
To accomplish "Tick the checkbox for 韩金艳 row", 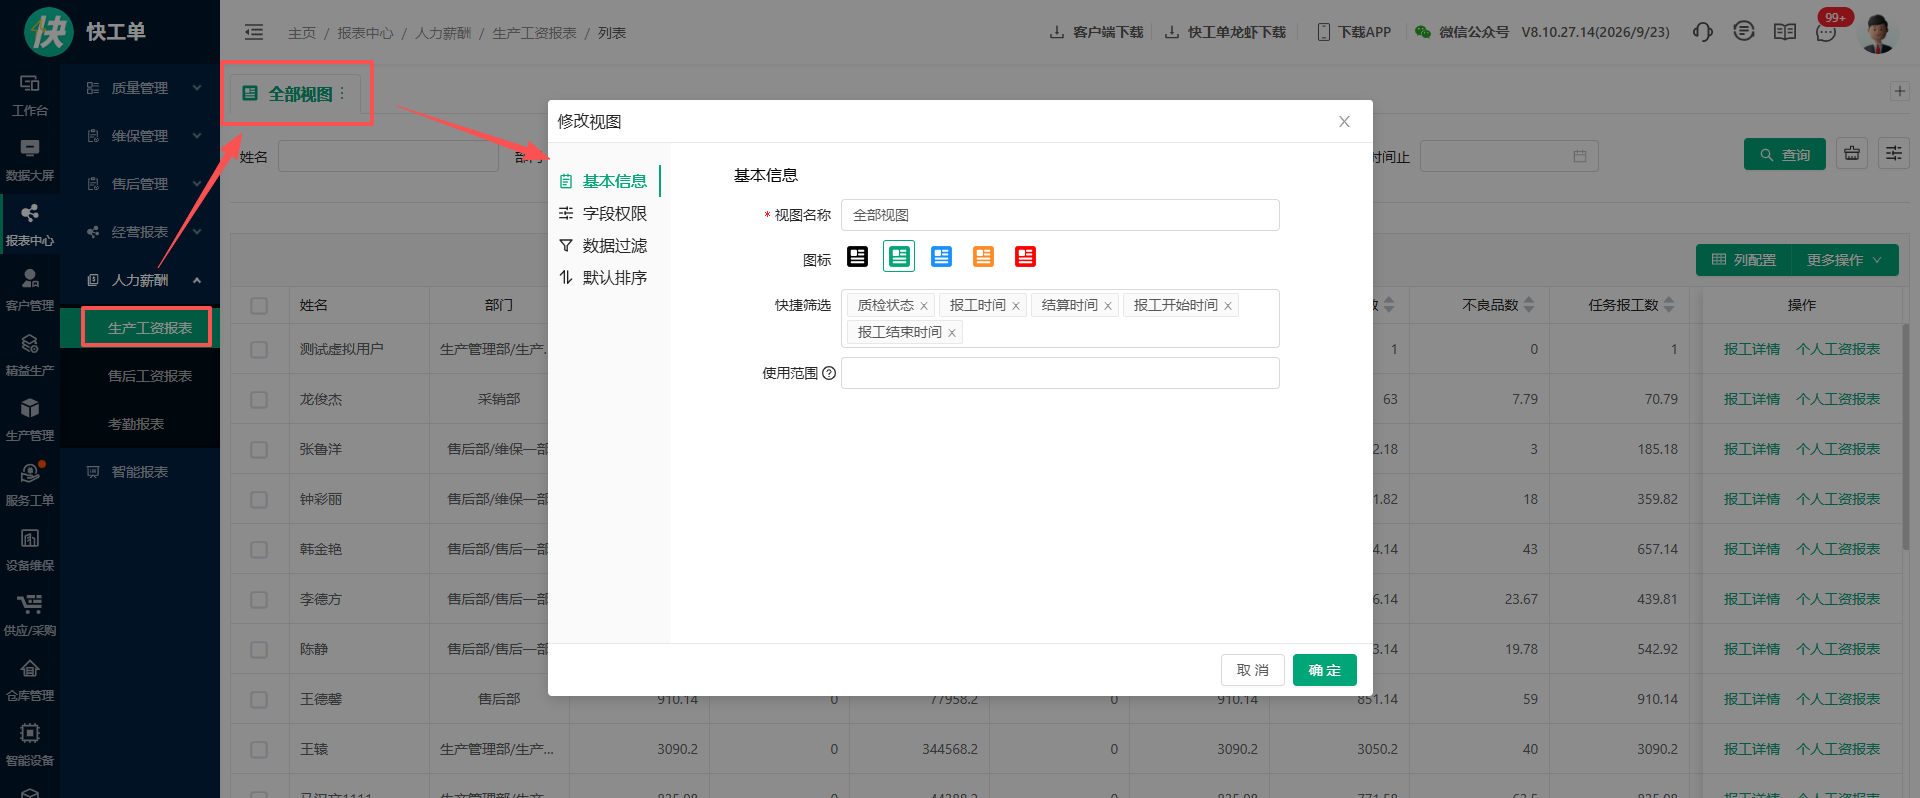I will 259,550.
